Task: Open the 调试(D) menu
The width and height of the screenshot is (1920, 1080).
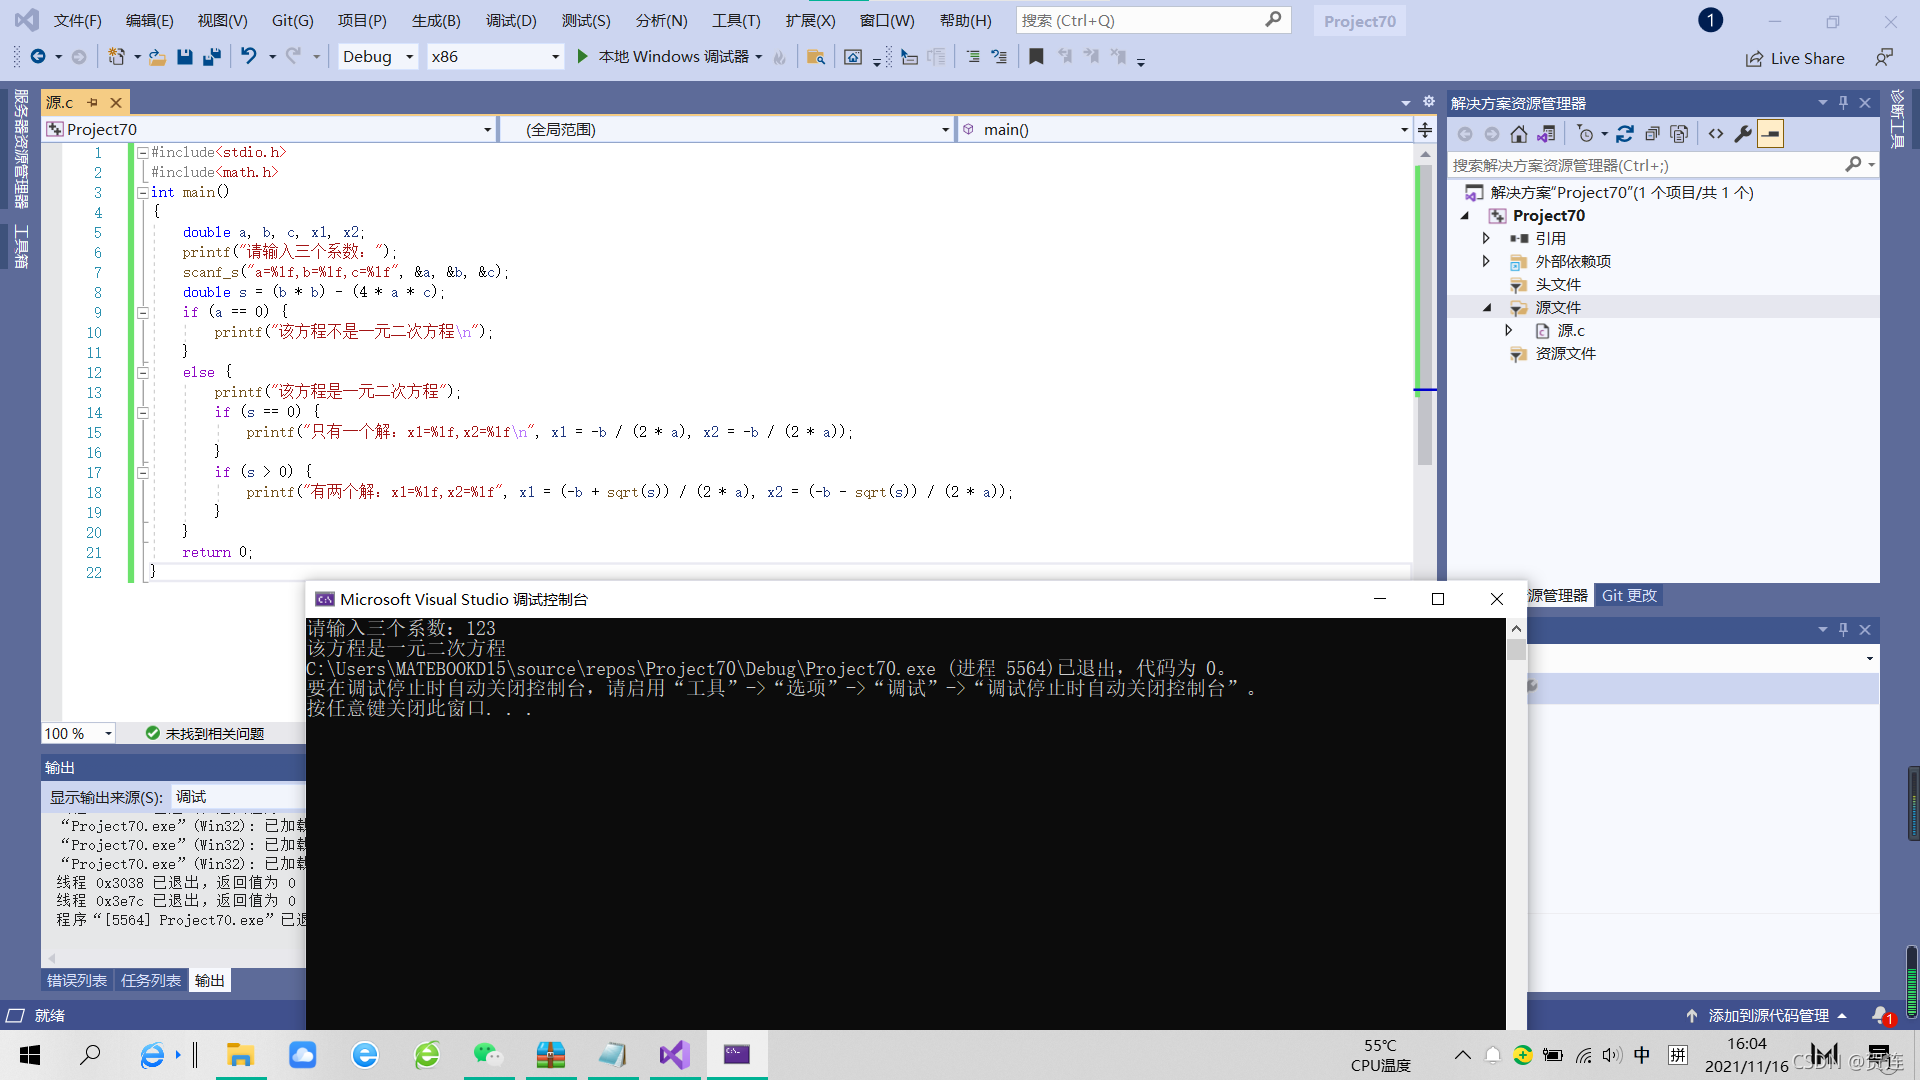Action: [x=510, y=20]
